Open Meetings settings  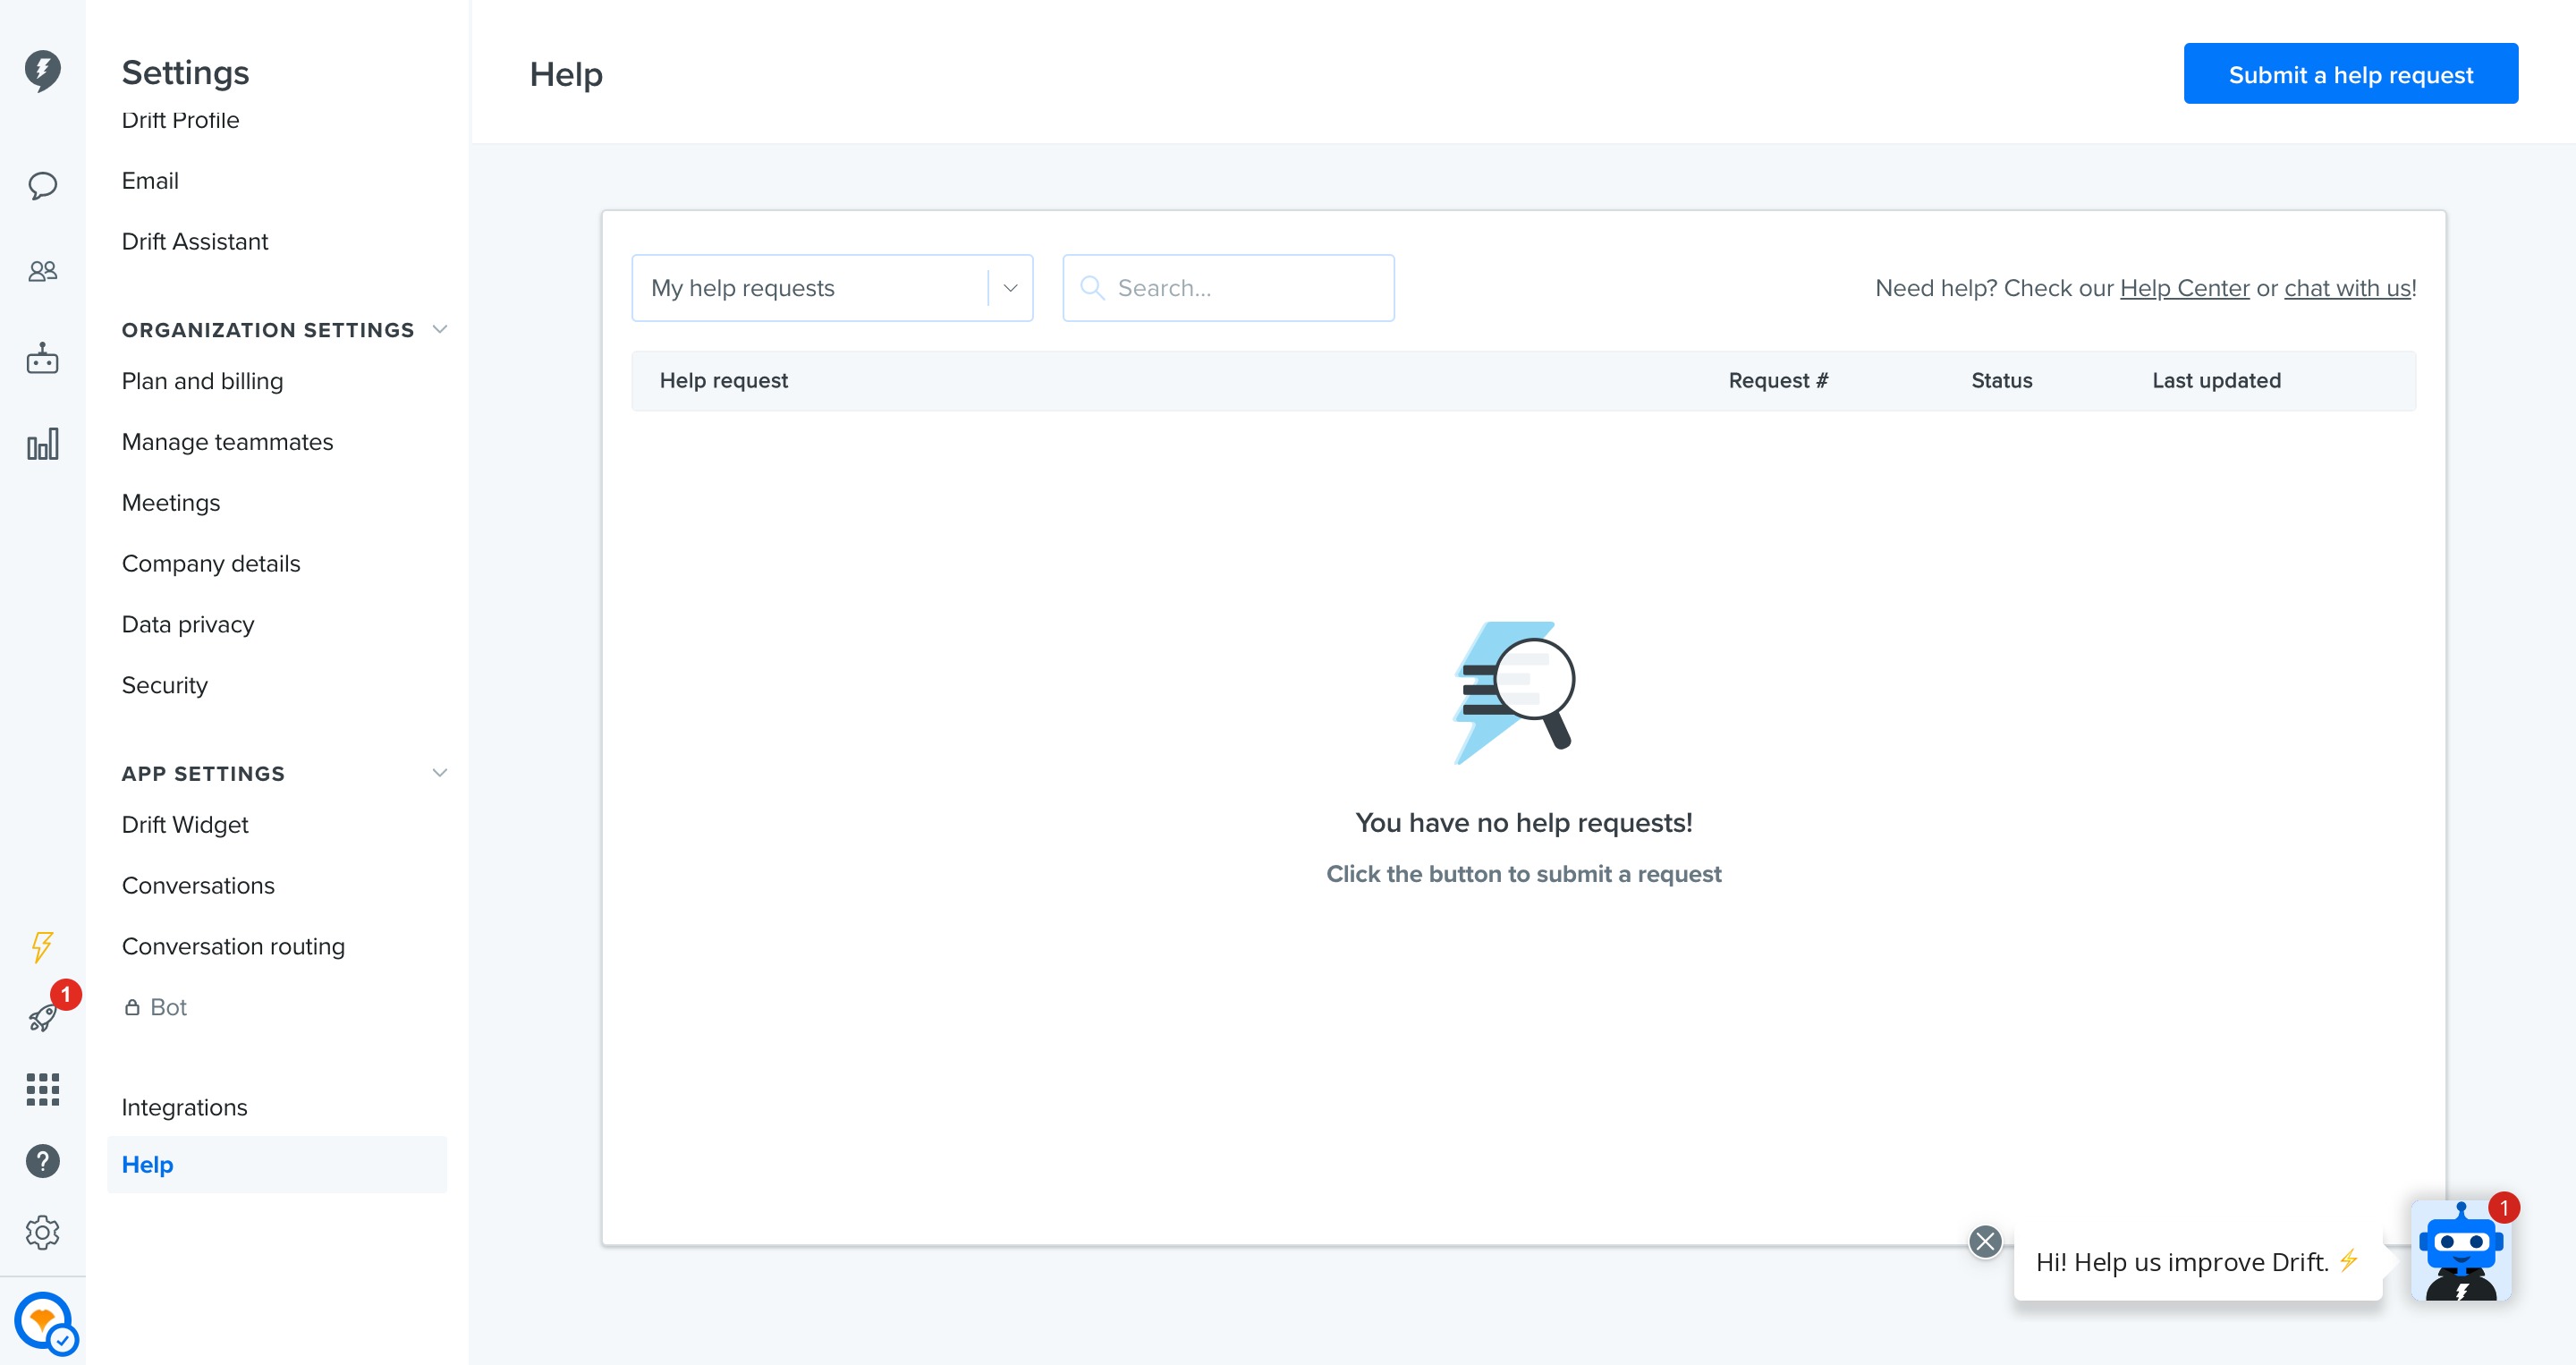coord(171,503)
